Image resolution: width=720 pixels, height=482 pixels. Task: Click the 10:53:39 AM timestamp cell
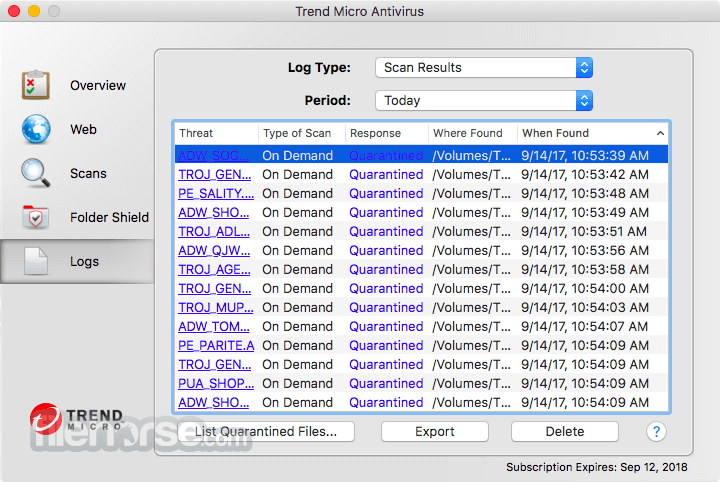point(585,156)
